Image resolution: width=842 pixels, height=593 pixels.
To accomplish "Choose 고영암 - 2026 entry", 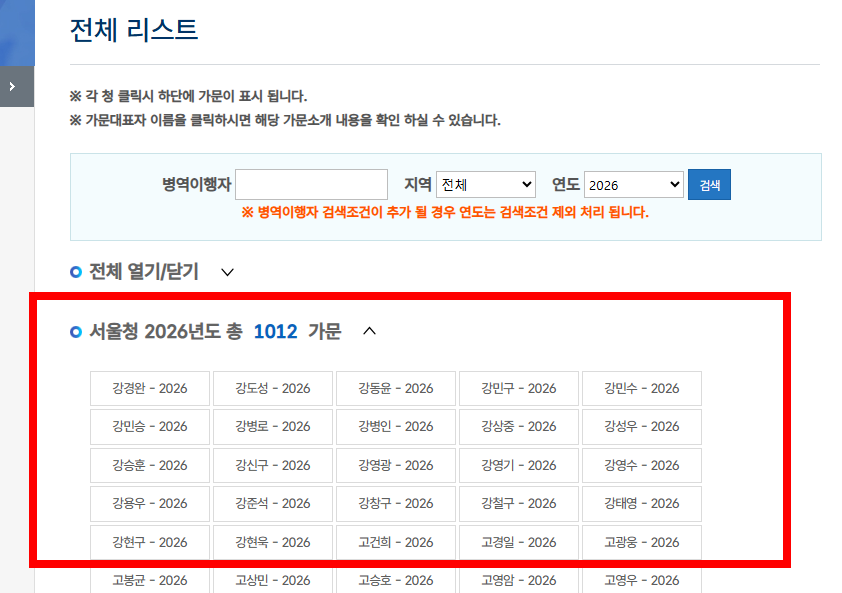I will pyautogui.click(x=519, y=580).
